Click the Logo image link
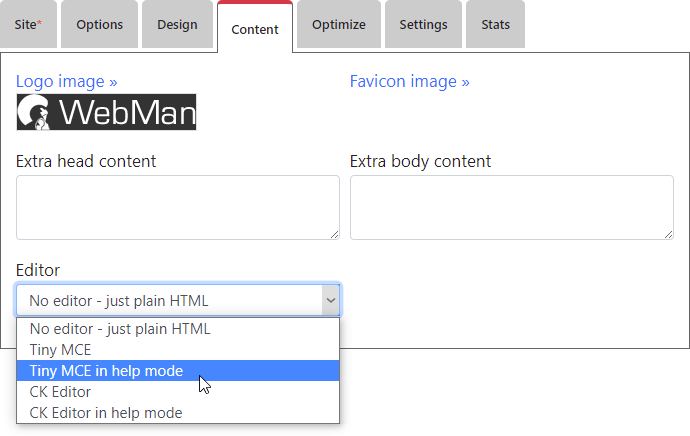 (67, 81)
